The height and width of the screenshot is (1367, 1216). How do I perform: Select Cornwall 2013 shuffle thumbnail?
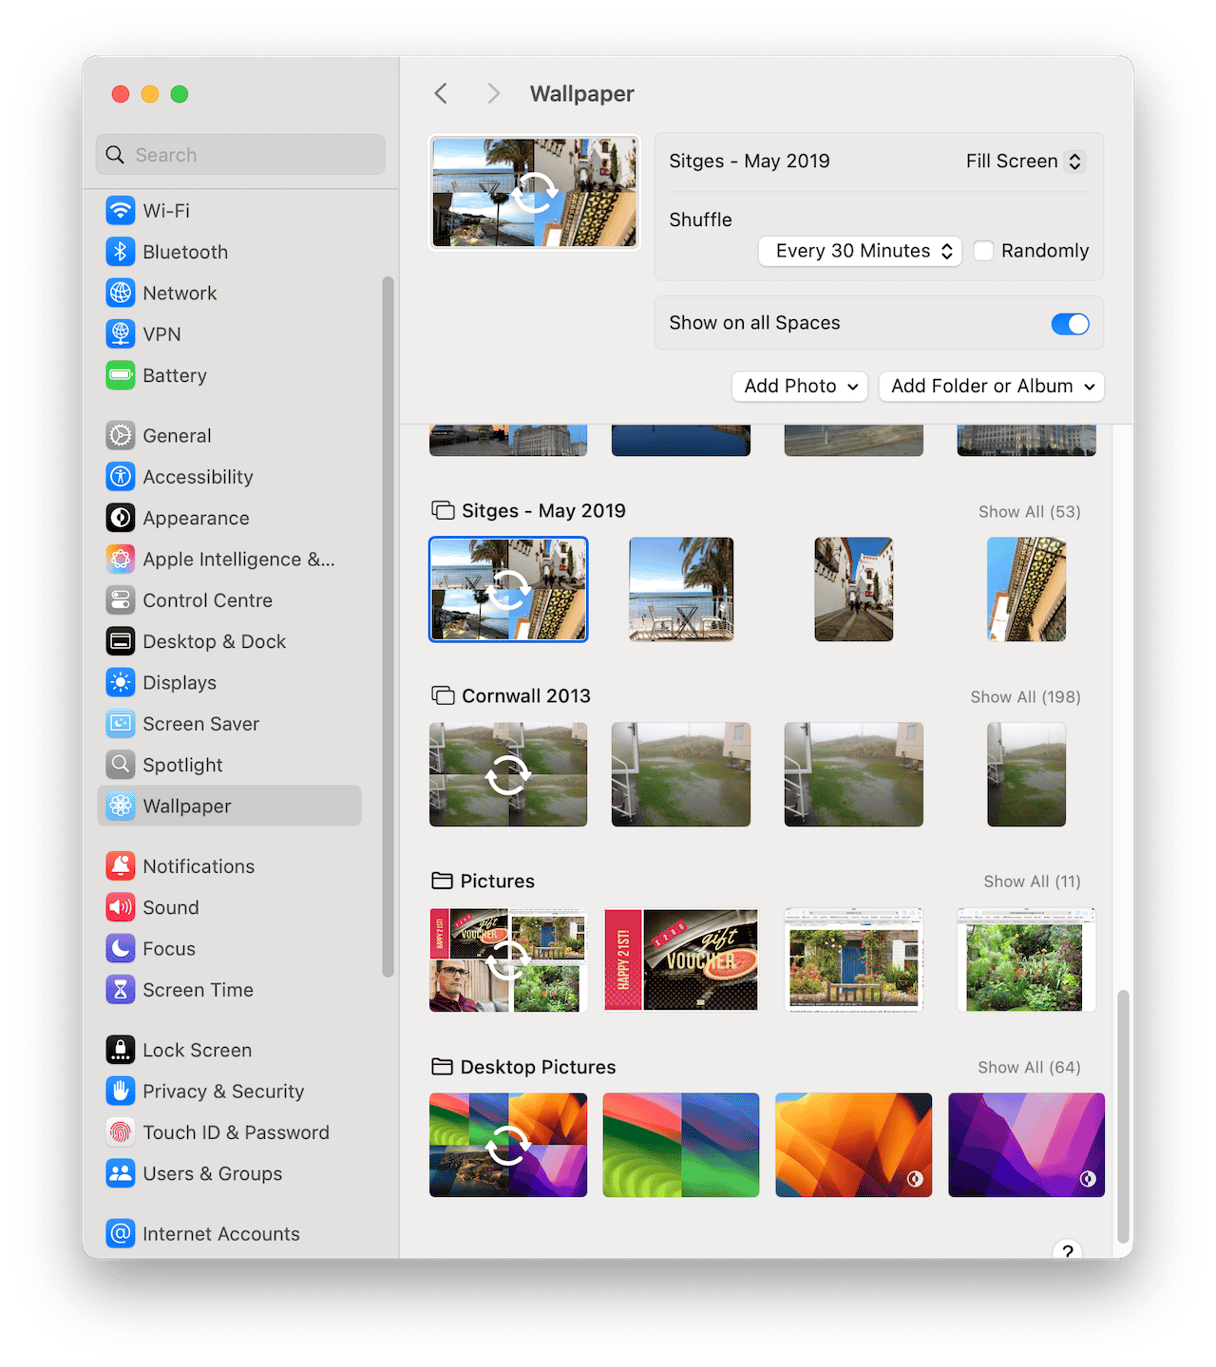pyautogui.click(x=508, y=775)
